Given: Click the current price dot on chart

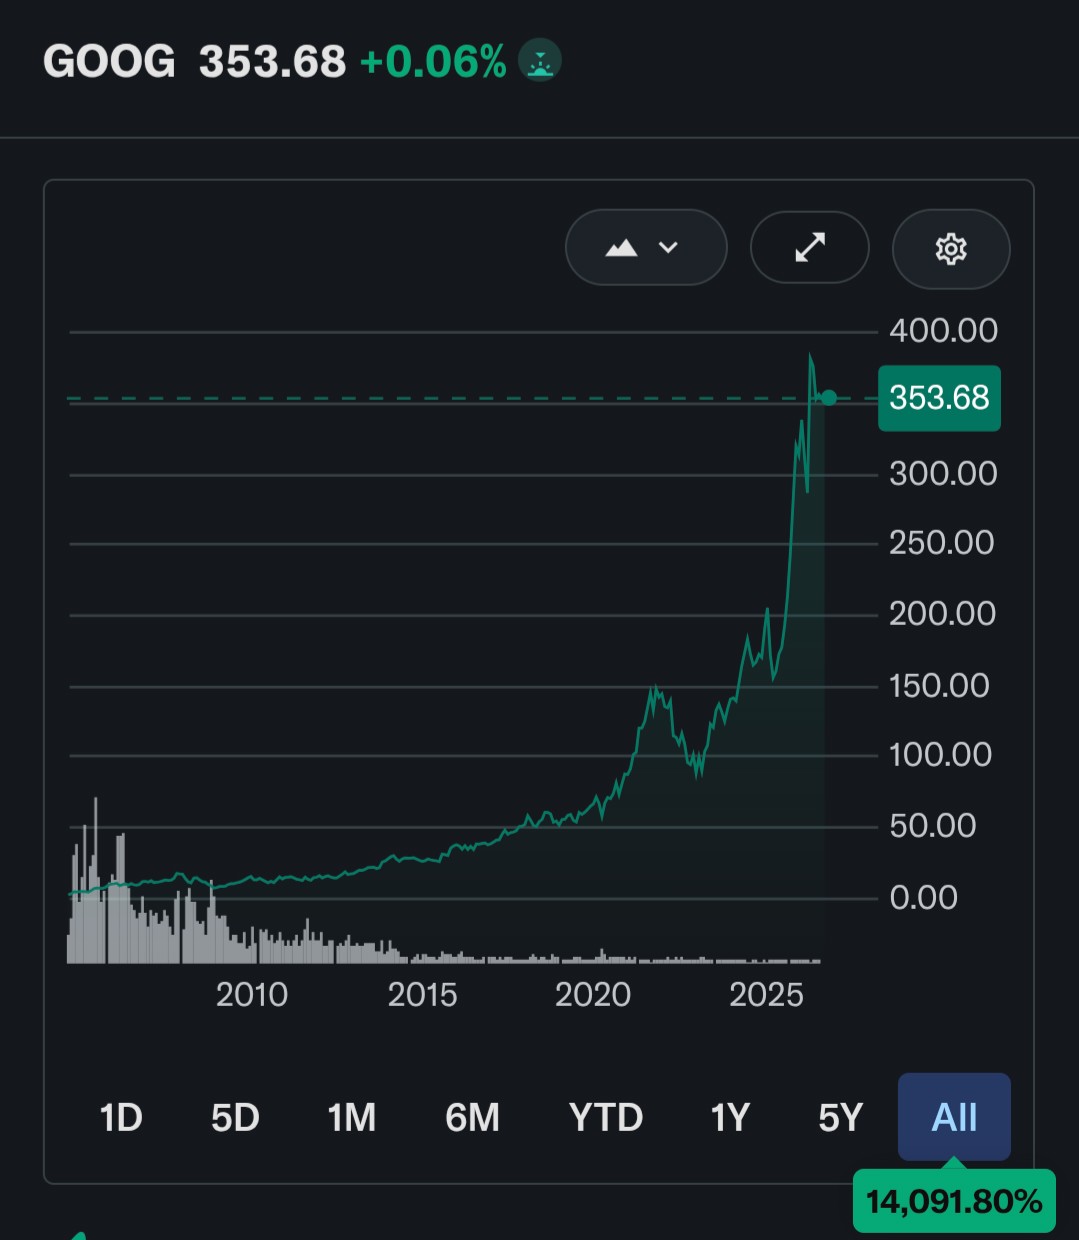Looking at the screenshot, I should click(828, 398).
